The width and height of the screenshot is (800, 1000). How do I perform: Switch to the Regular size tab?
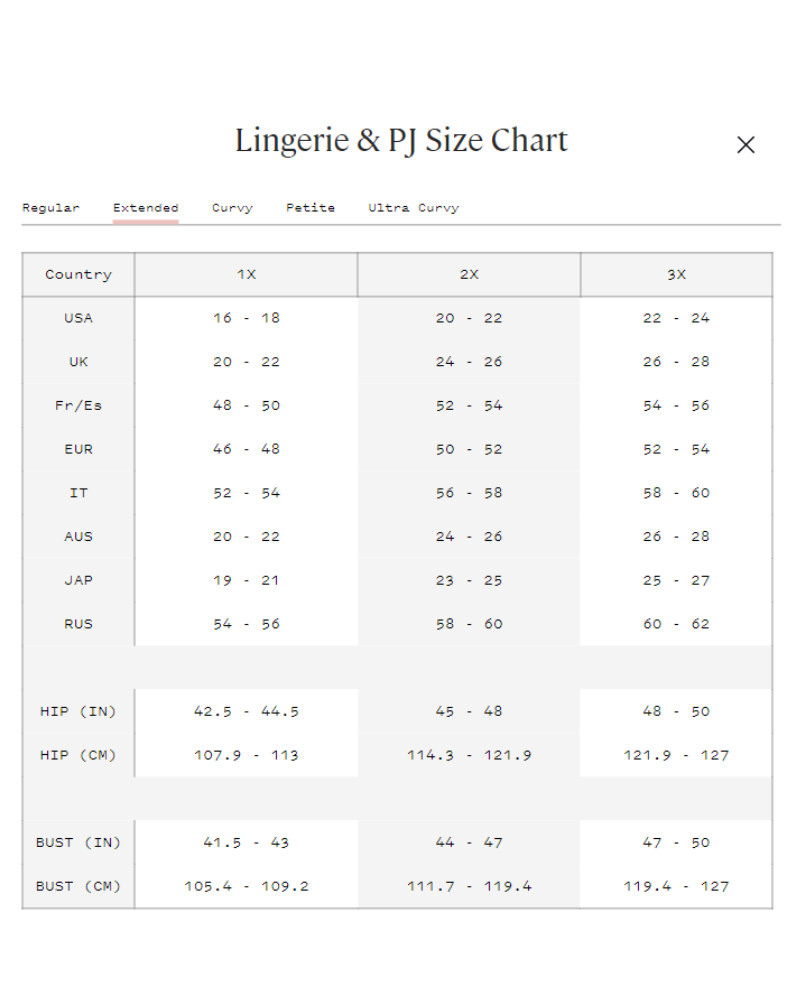51,208
